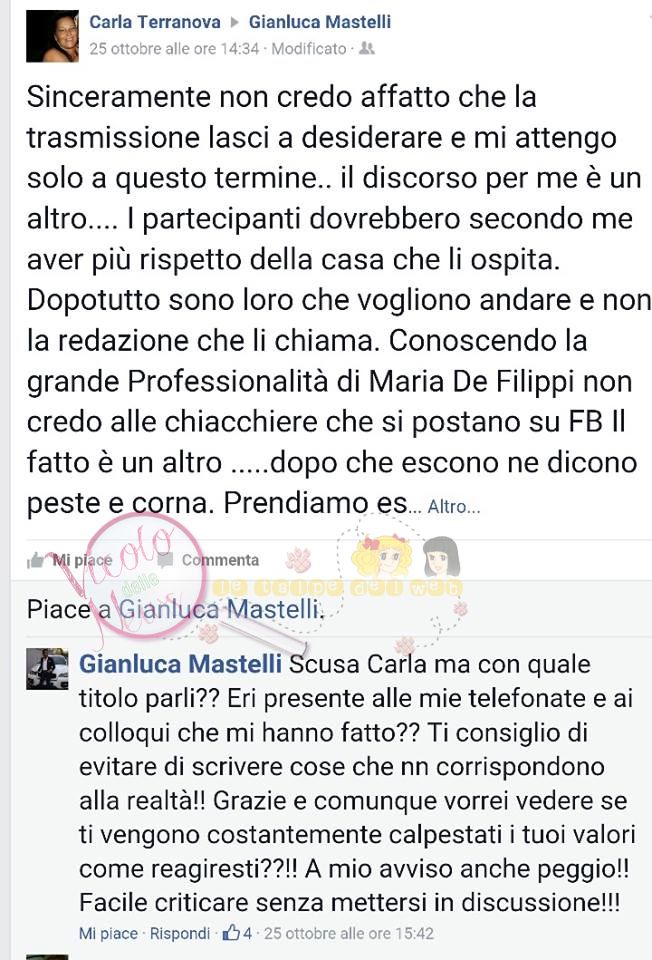Reply to the comment with Rispondi
This screenshot has height=960, width=652.
tap(180, 934)
